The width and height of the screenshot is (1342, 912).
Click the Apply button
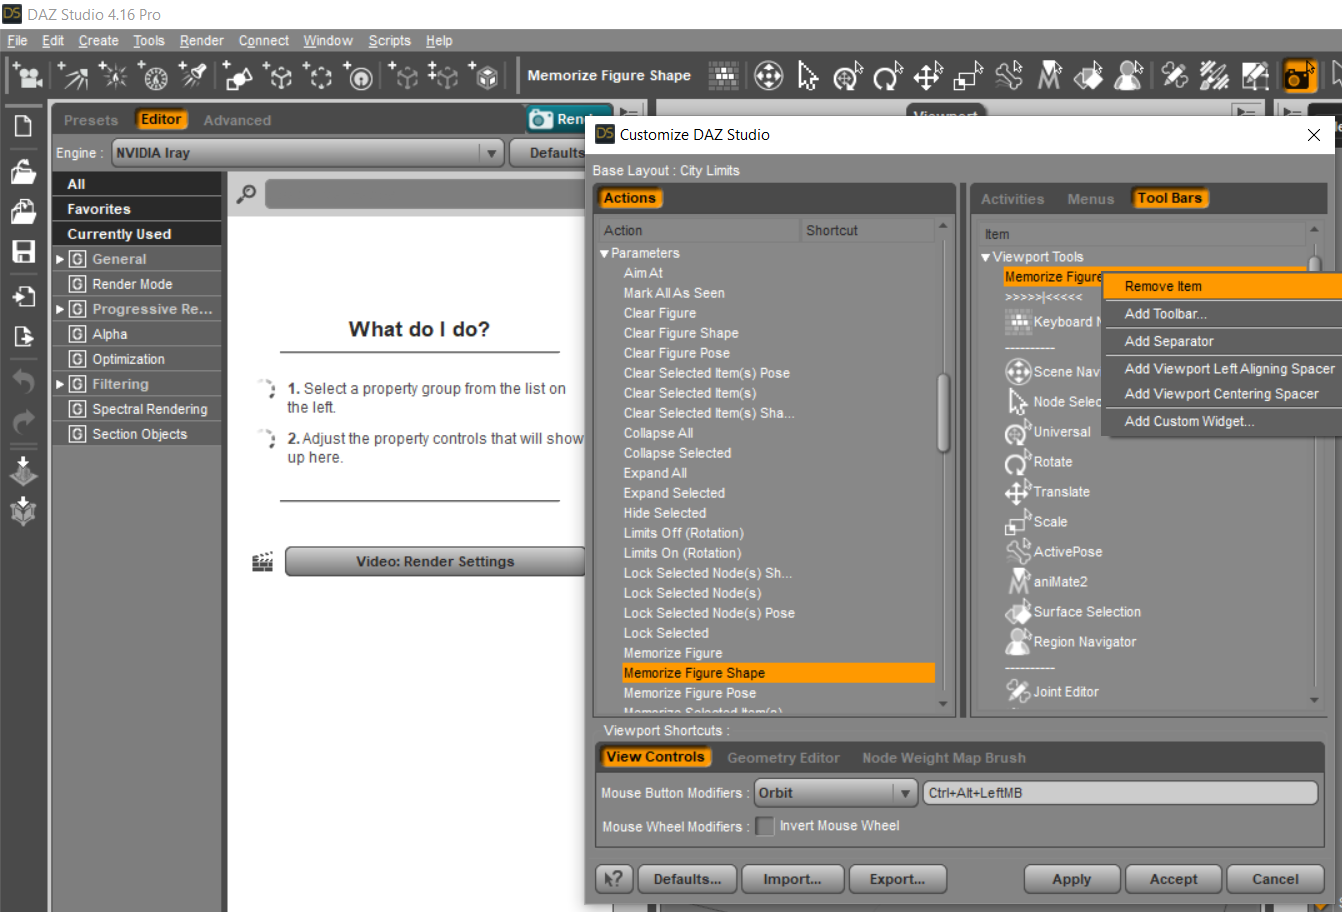(x=1072, y=879)
